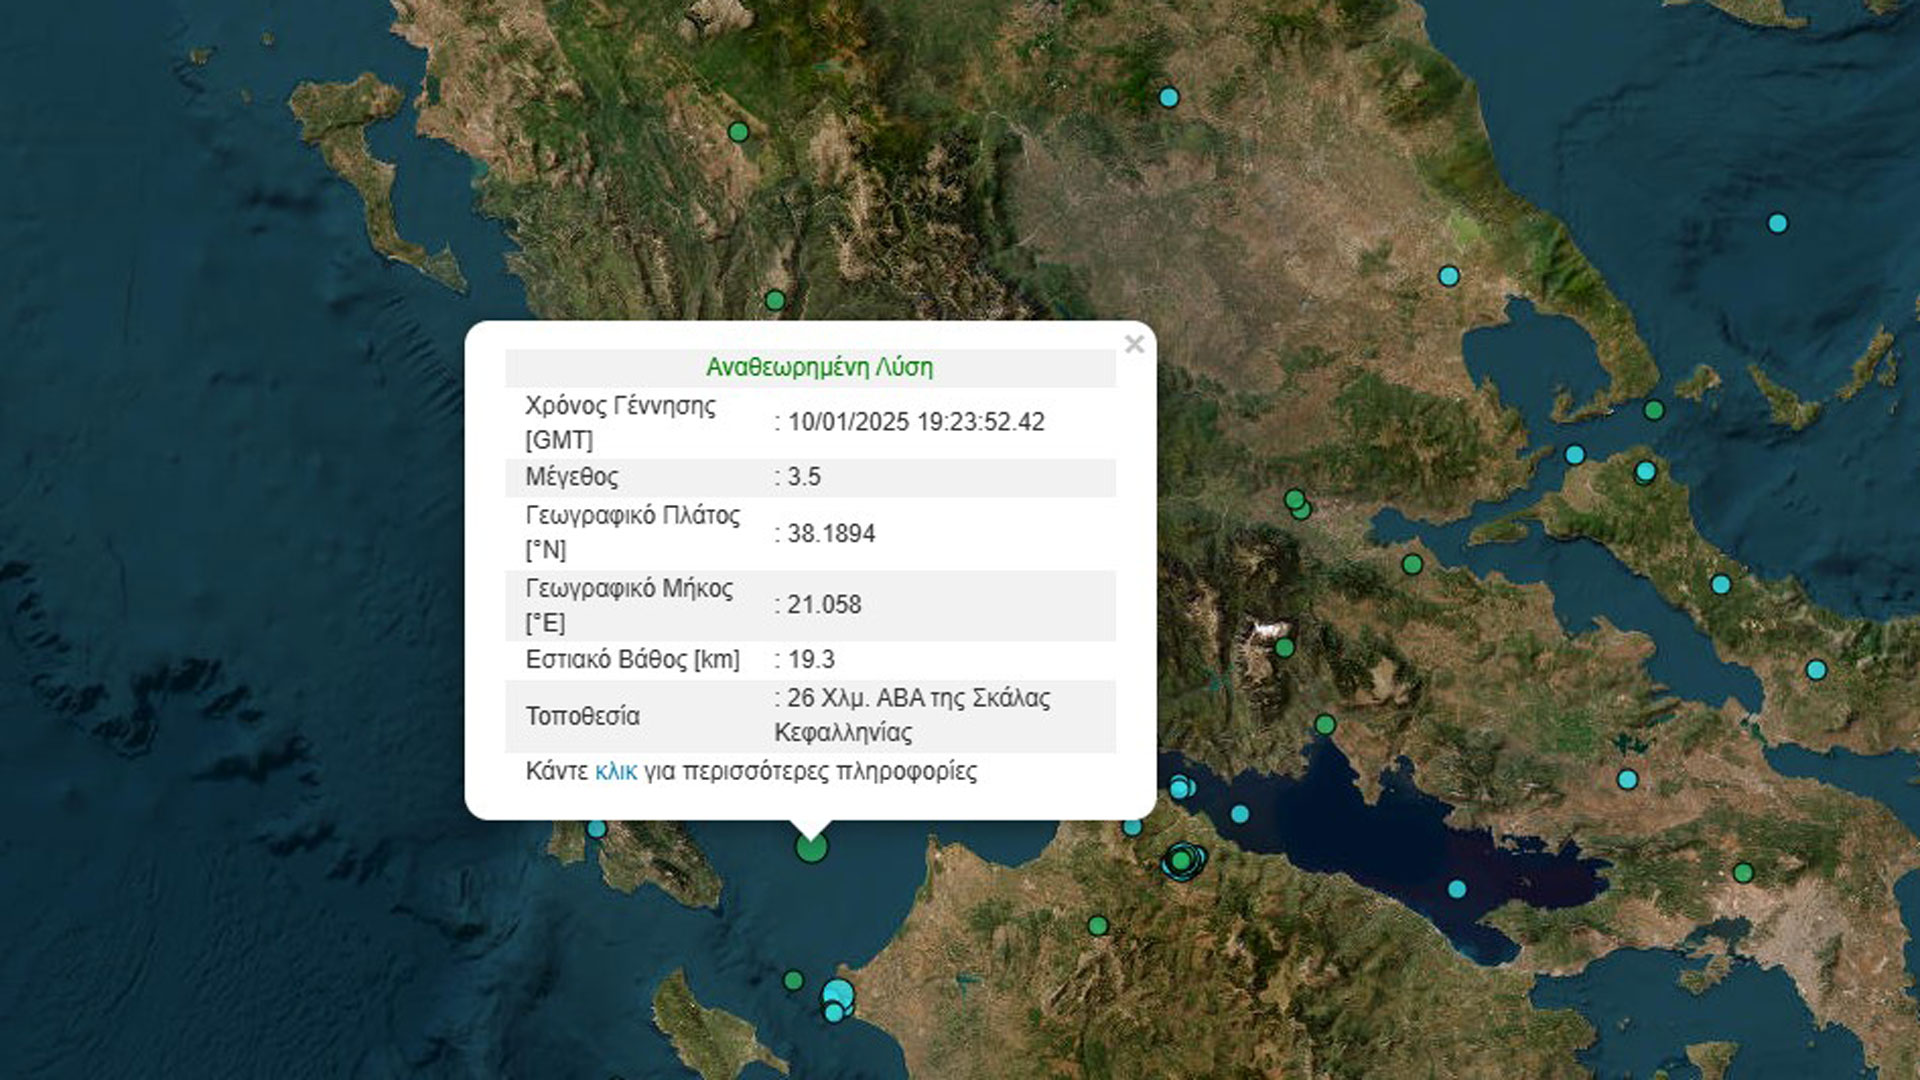The image size is (1920, 1080).
Task: Click the green marker in central Peloponnese north
Action: pos(1098,926)
